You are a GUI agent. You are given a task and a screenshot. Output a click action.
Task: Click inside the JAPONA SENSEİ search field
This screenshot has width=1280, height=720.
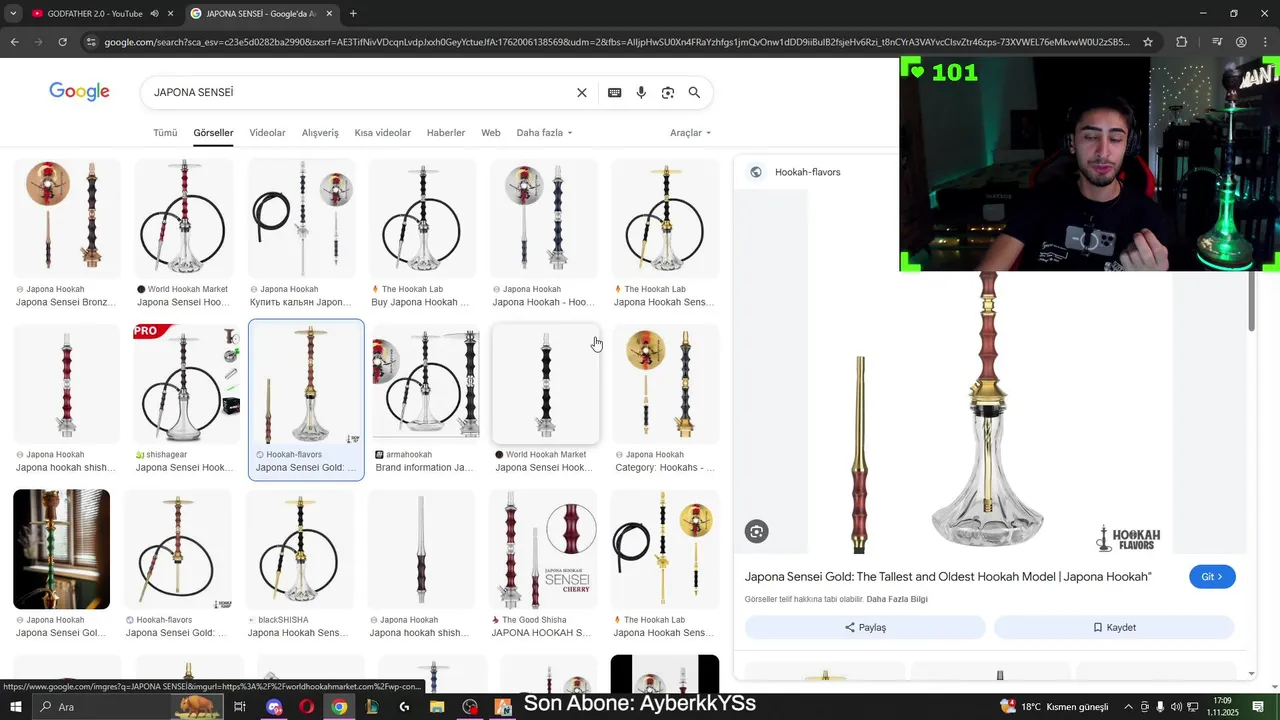pos(360,92)
